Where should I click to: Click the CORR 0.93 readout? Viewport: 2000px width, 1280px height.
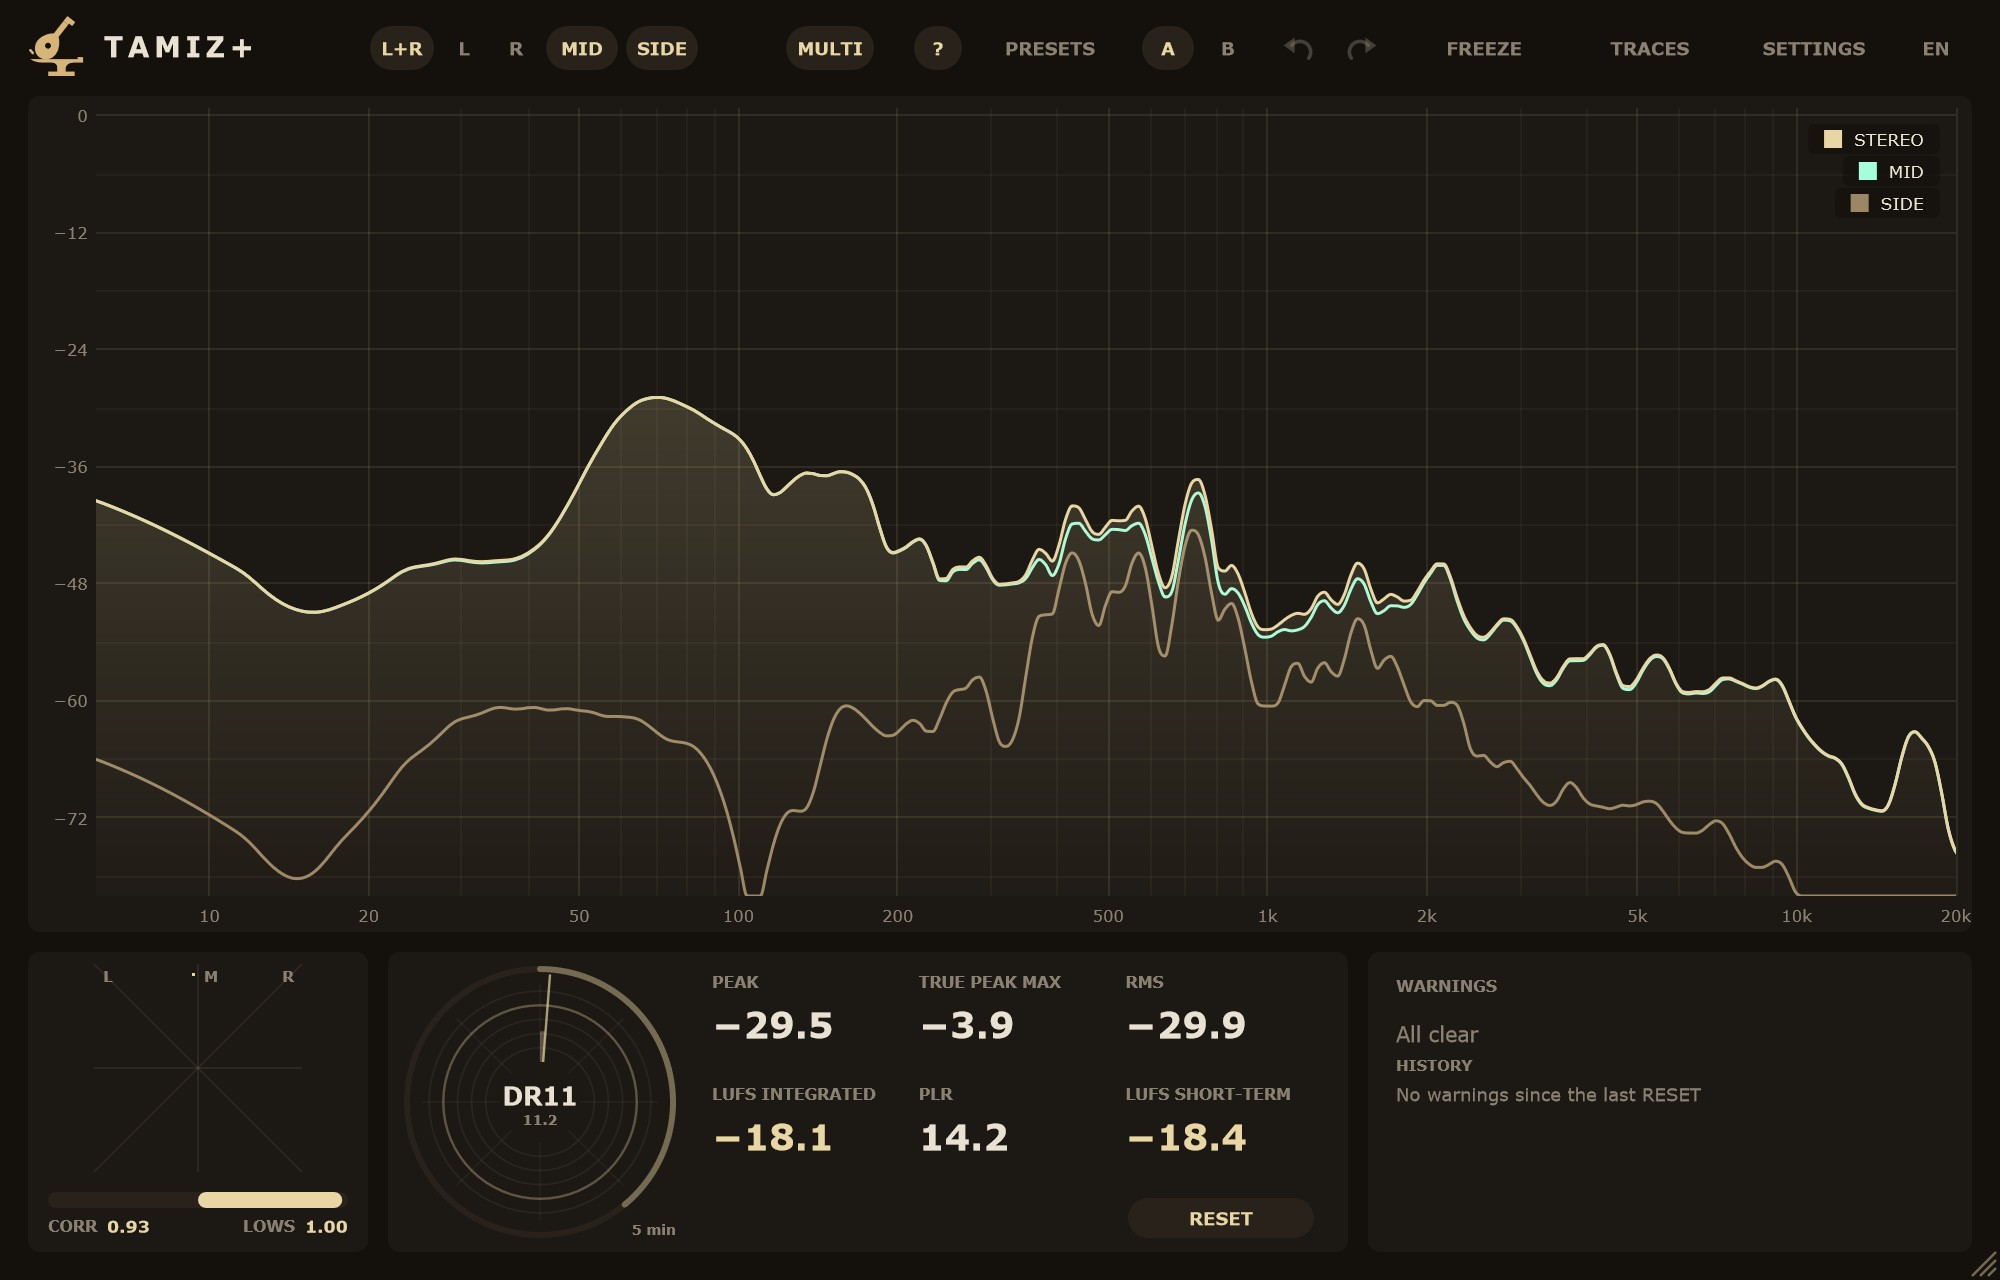pyautogui.click(x=99, y=1227)
